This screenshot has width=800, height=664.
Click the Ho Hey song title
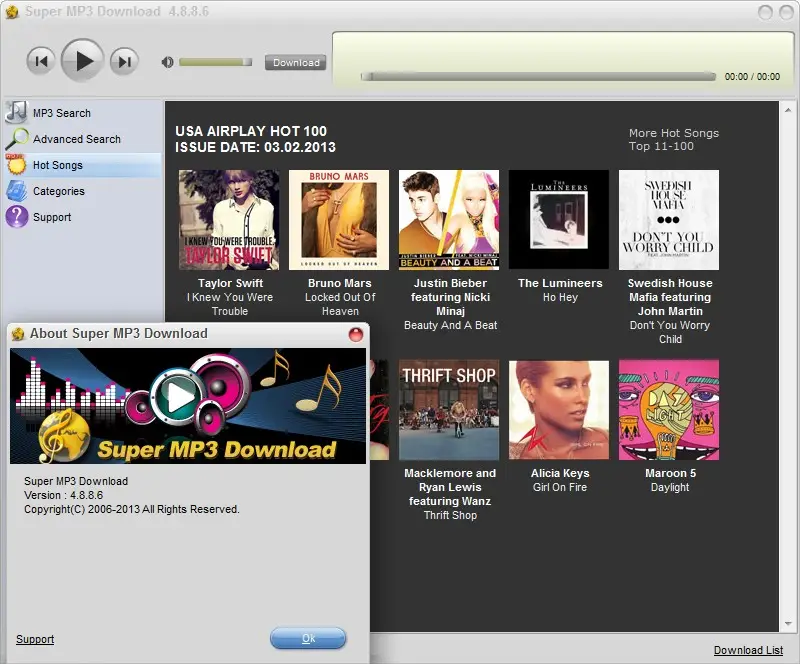pos(560,297)
